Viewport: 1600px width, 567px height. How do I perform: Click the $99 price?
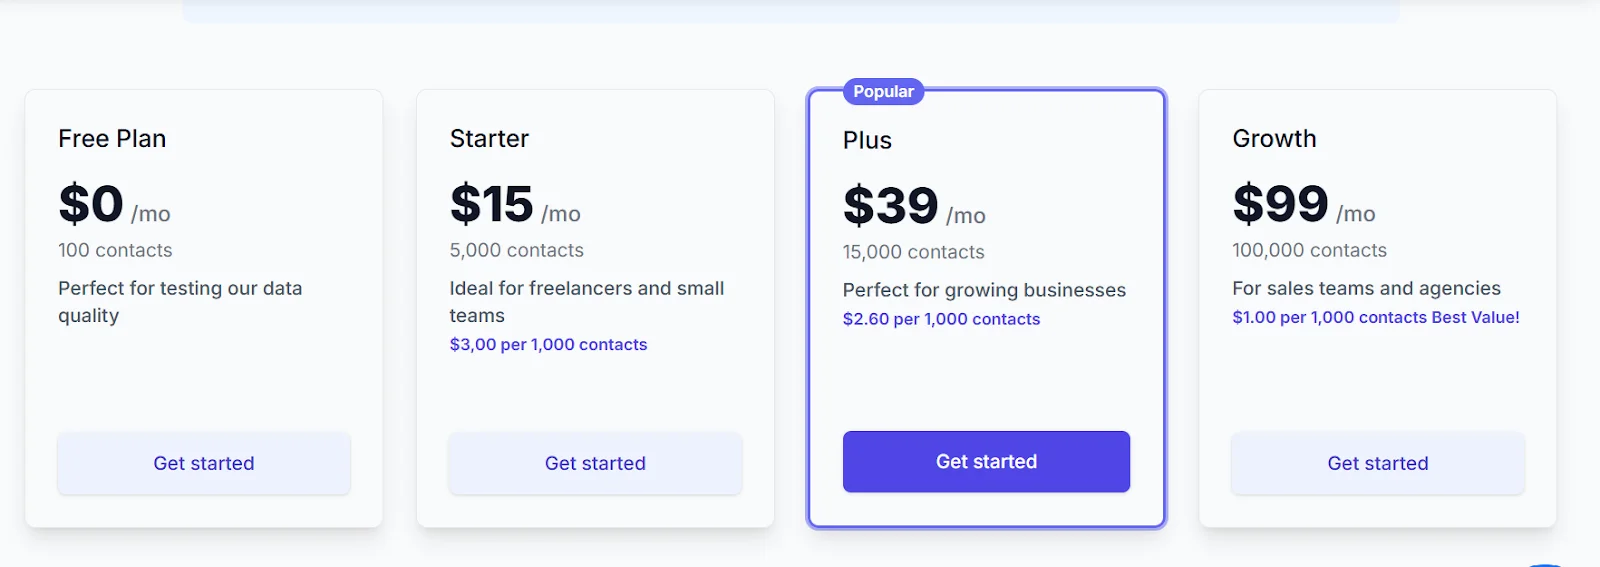tap(1280, 205)
